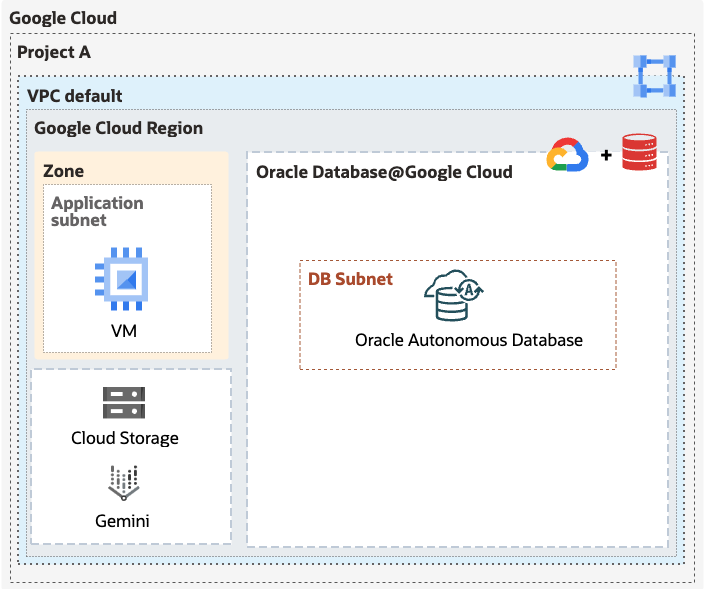Click the 'Google Cloud Region' label
This screenshot has height=589, width=704.
(119, 128)
